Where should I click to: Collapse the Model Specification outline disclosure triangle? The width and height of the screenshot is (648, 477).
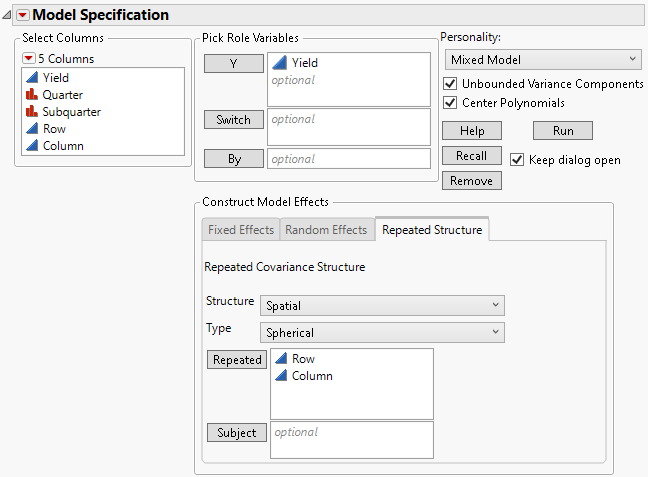click(8, 15)
